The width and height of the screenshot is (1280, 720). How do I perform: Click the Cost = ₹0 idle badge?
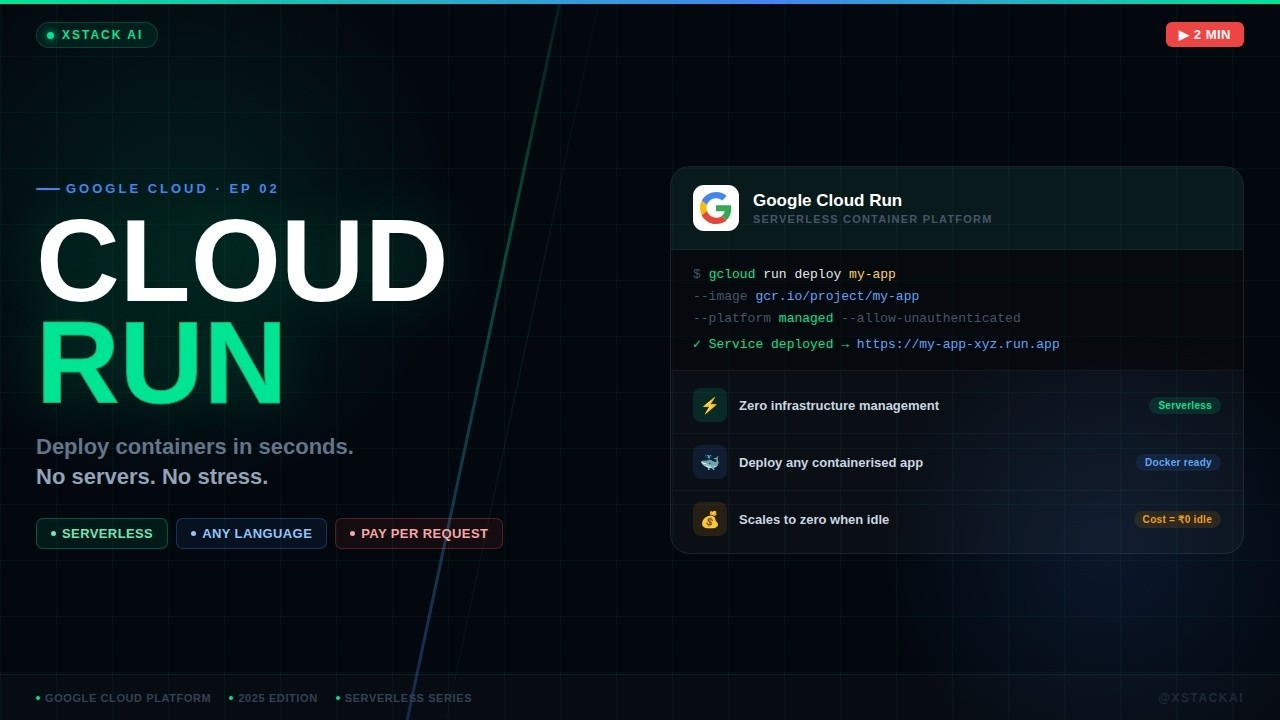click(x=1177, y=519)
